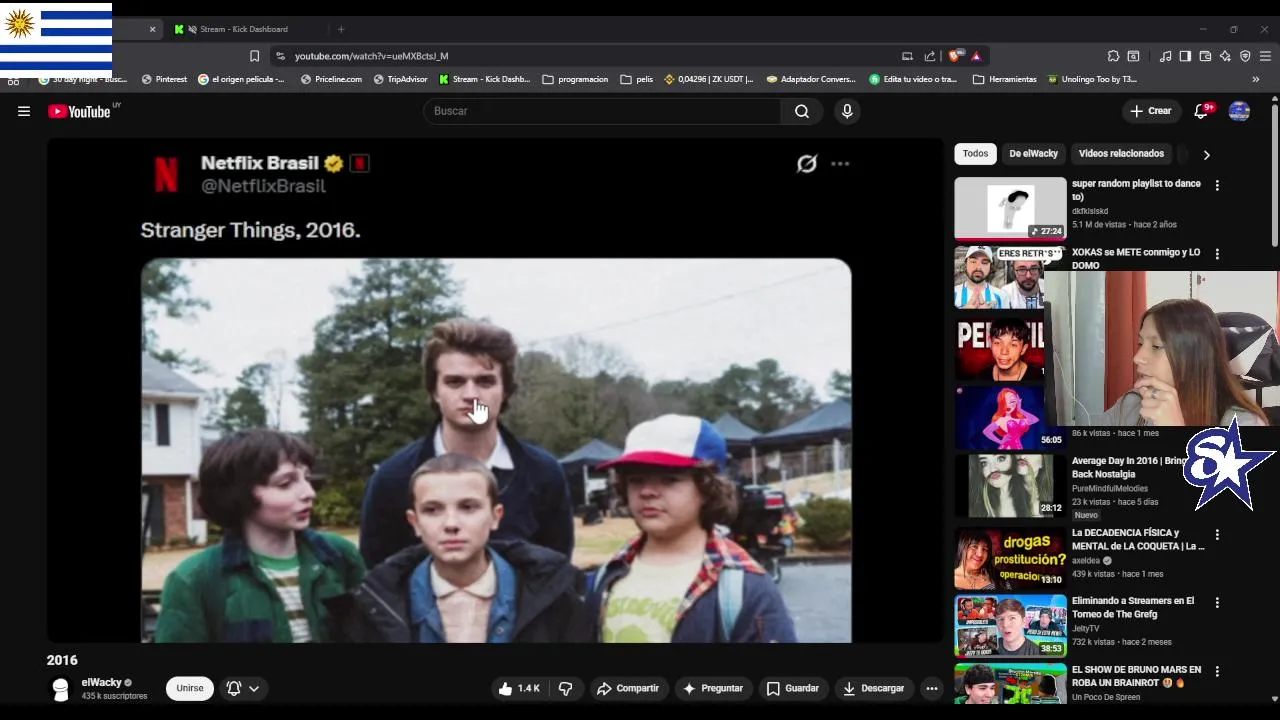Click the cast/screen icon in the address bar
This screenshot has width=1280, height=720.
907,56
